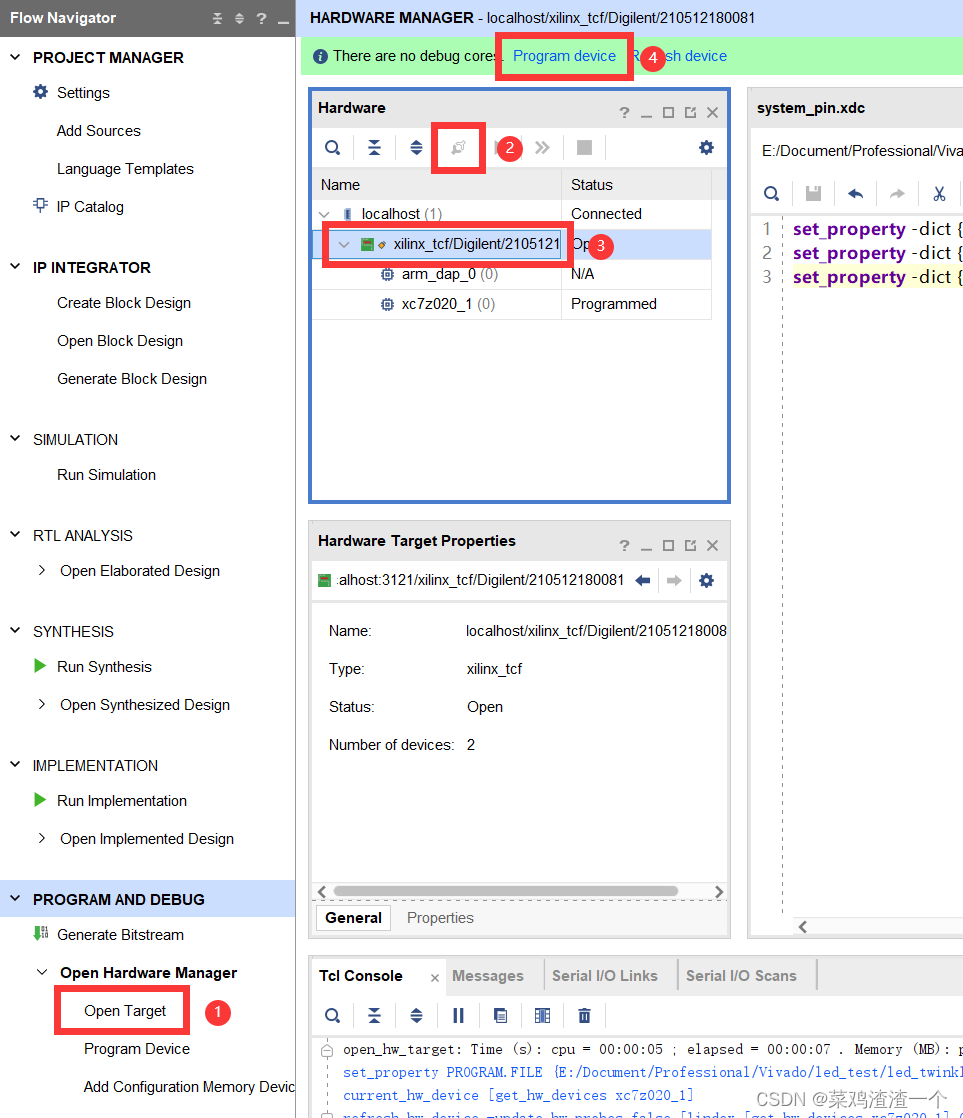Click Tcl Console clear trash icon

pos(585,1015)
